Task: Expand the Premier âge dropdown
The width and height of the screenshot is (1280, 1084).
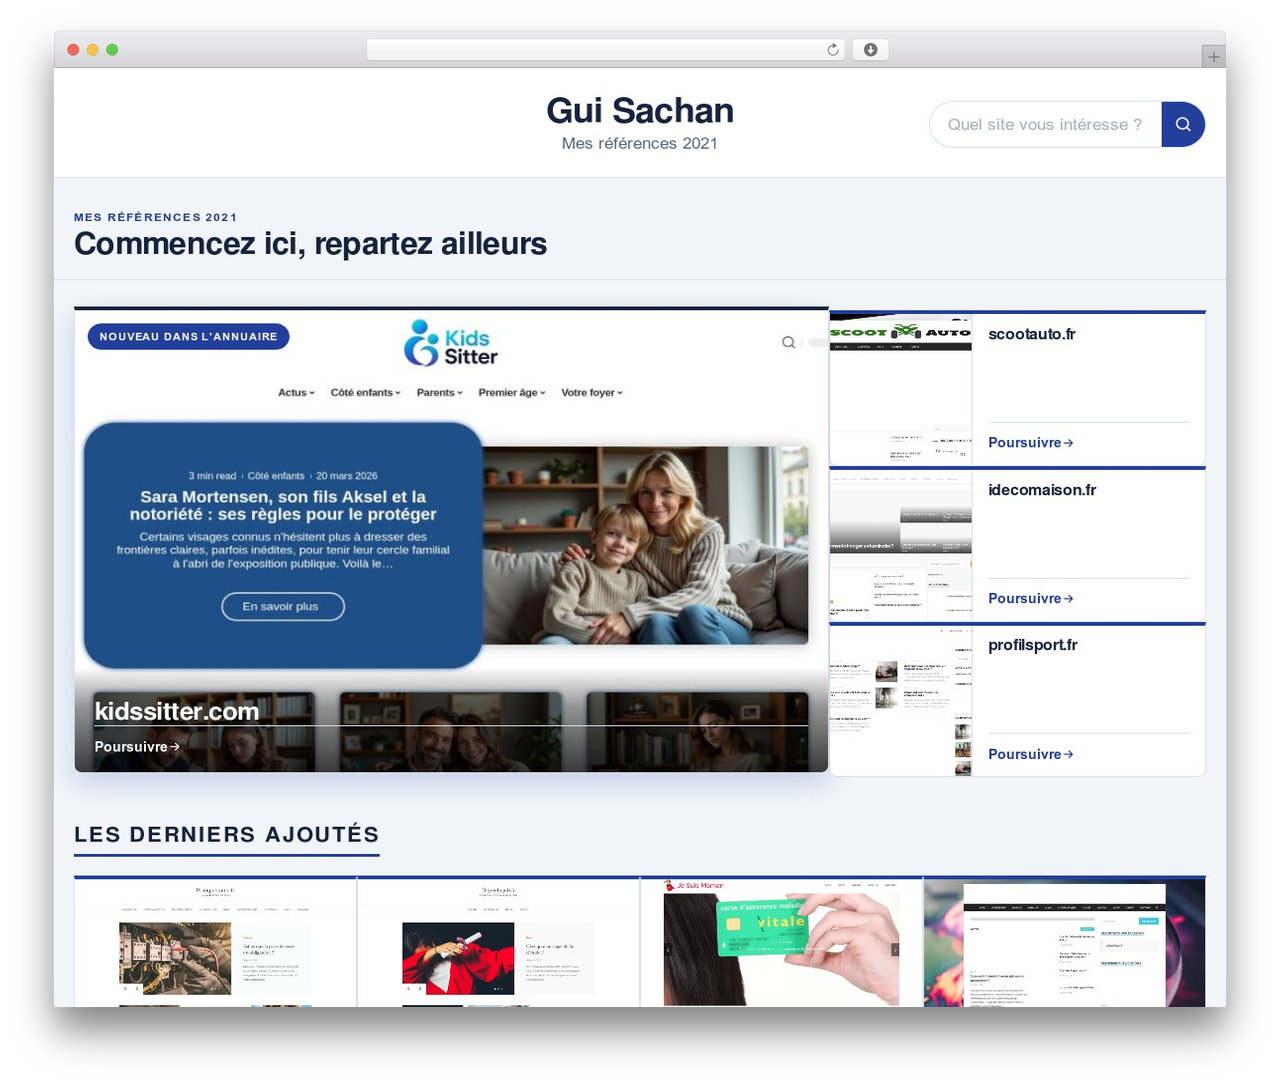Action: coord(512,393)
